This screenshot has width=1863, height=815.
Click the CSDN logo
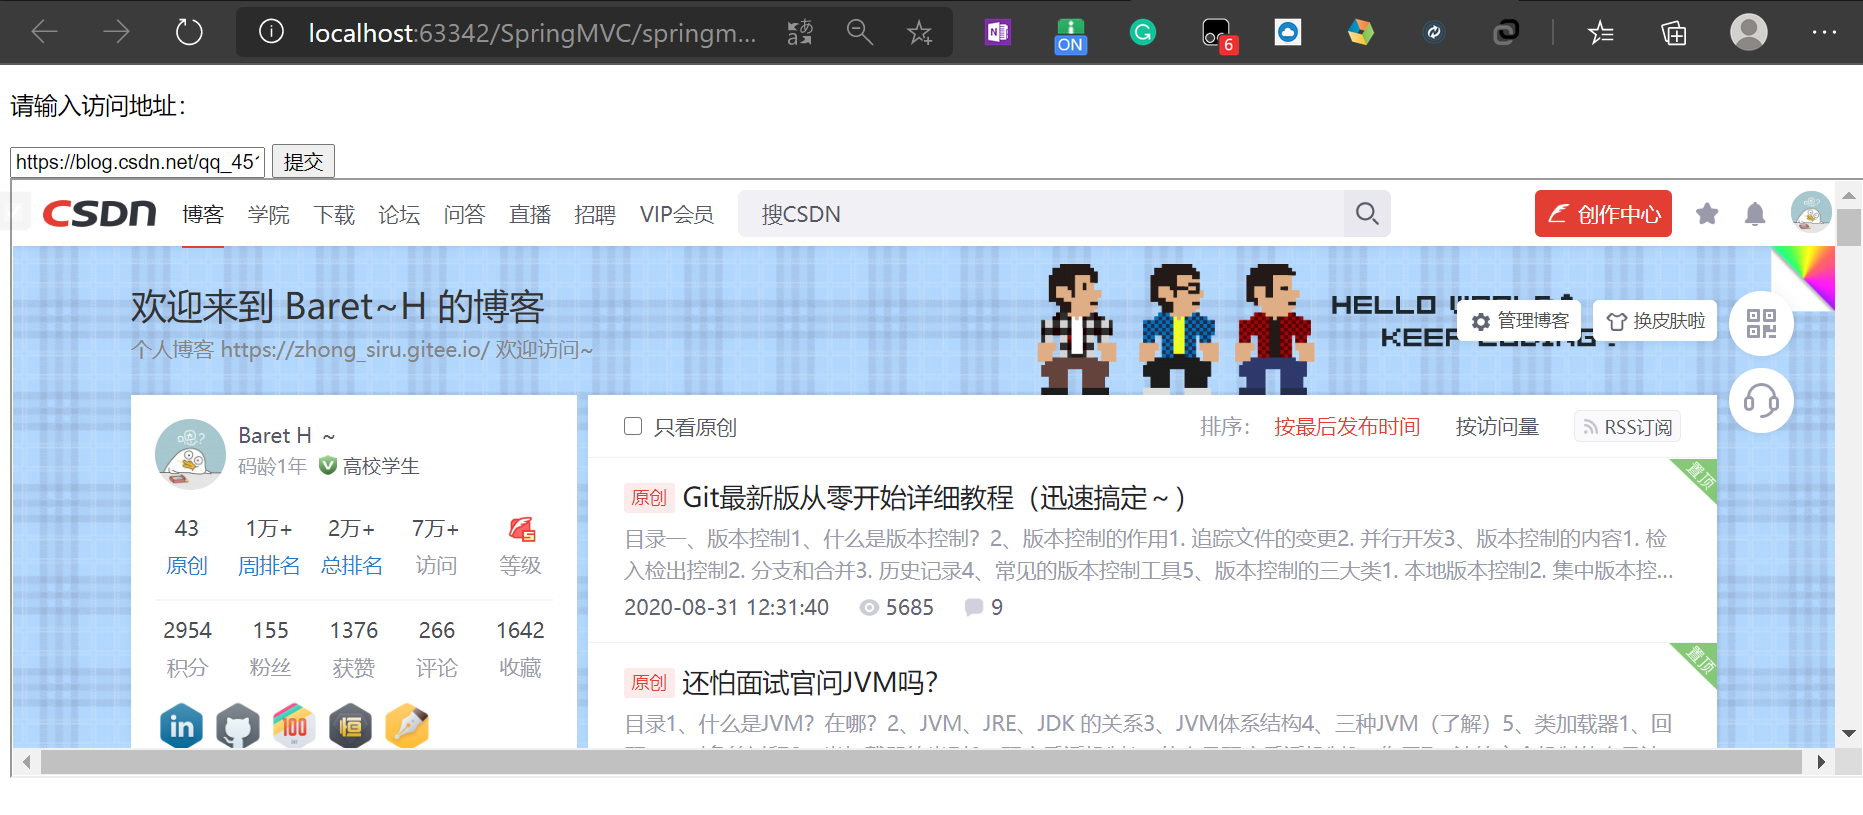99,213
